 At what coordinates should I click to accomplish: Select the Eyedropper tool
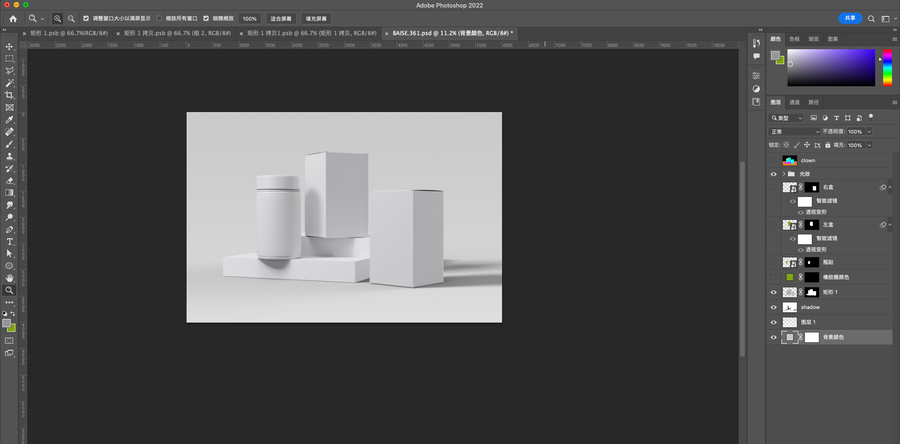click(x=9, y=120)
